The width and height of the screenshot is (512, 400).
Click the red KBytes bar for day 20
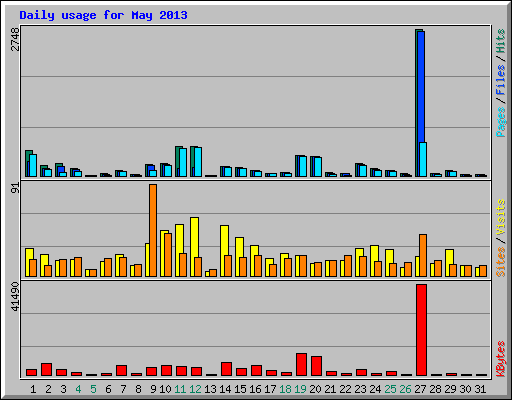coord(316,366)
